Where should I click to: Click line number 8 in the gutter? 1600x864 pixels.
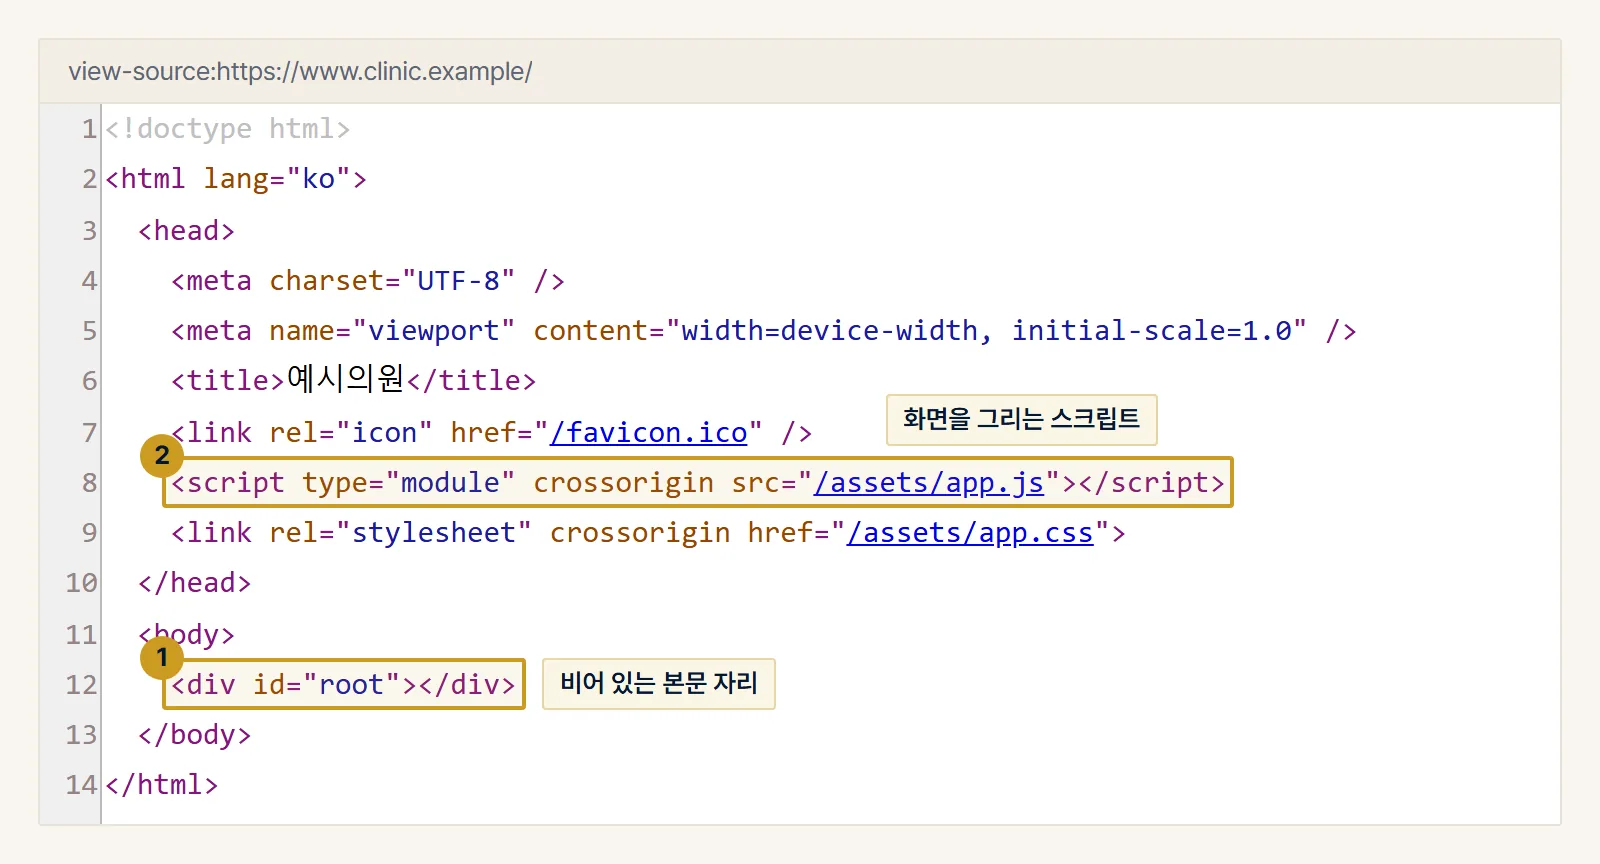tap(89, 483)
